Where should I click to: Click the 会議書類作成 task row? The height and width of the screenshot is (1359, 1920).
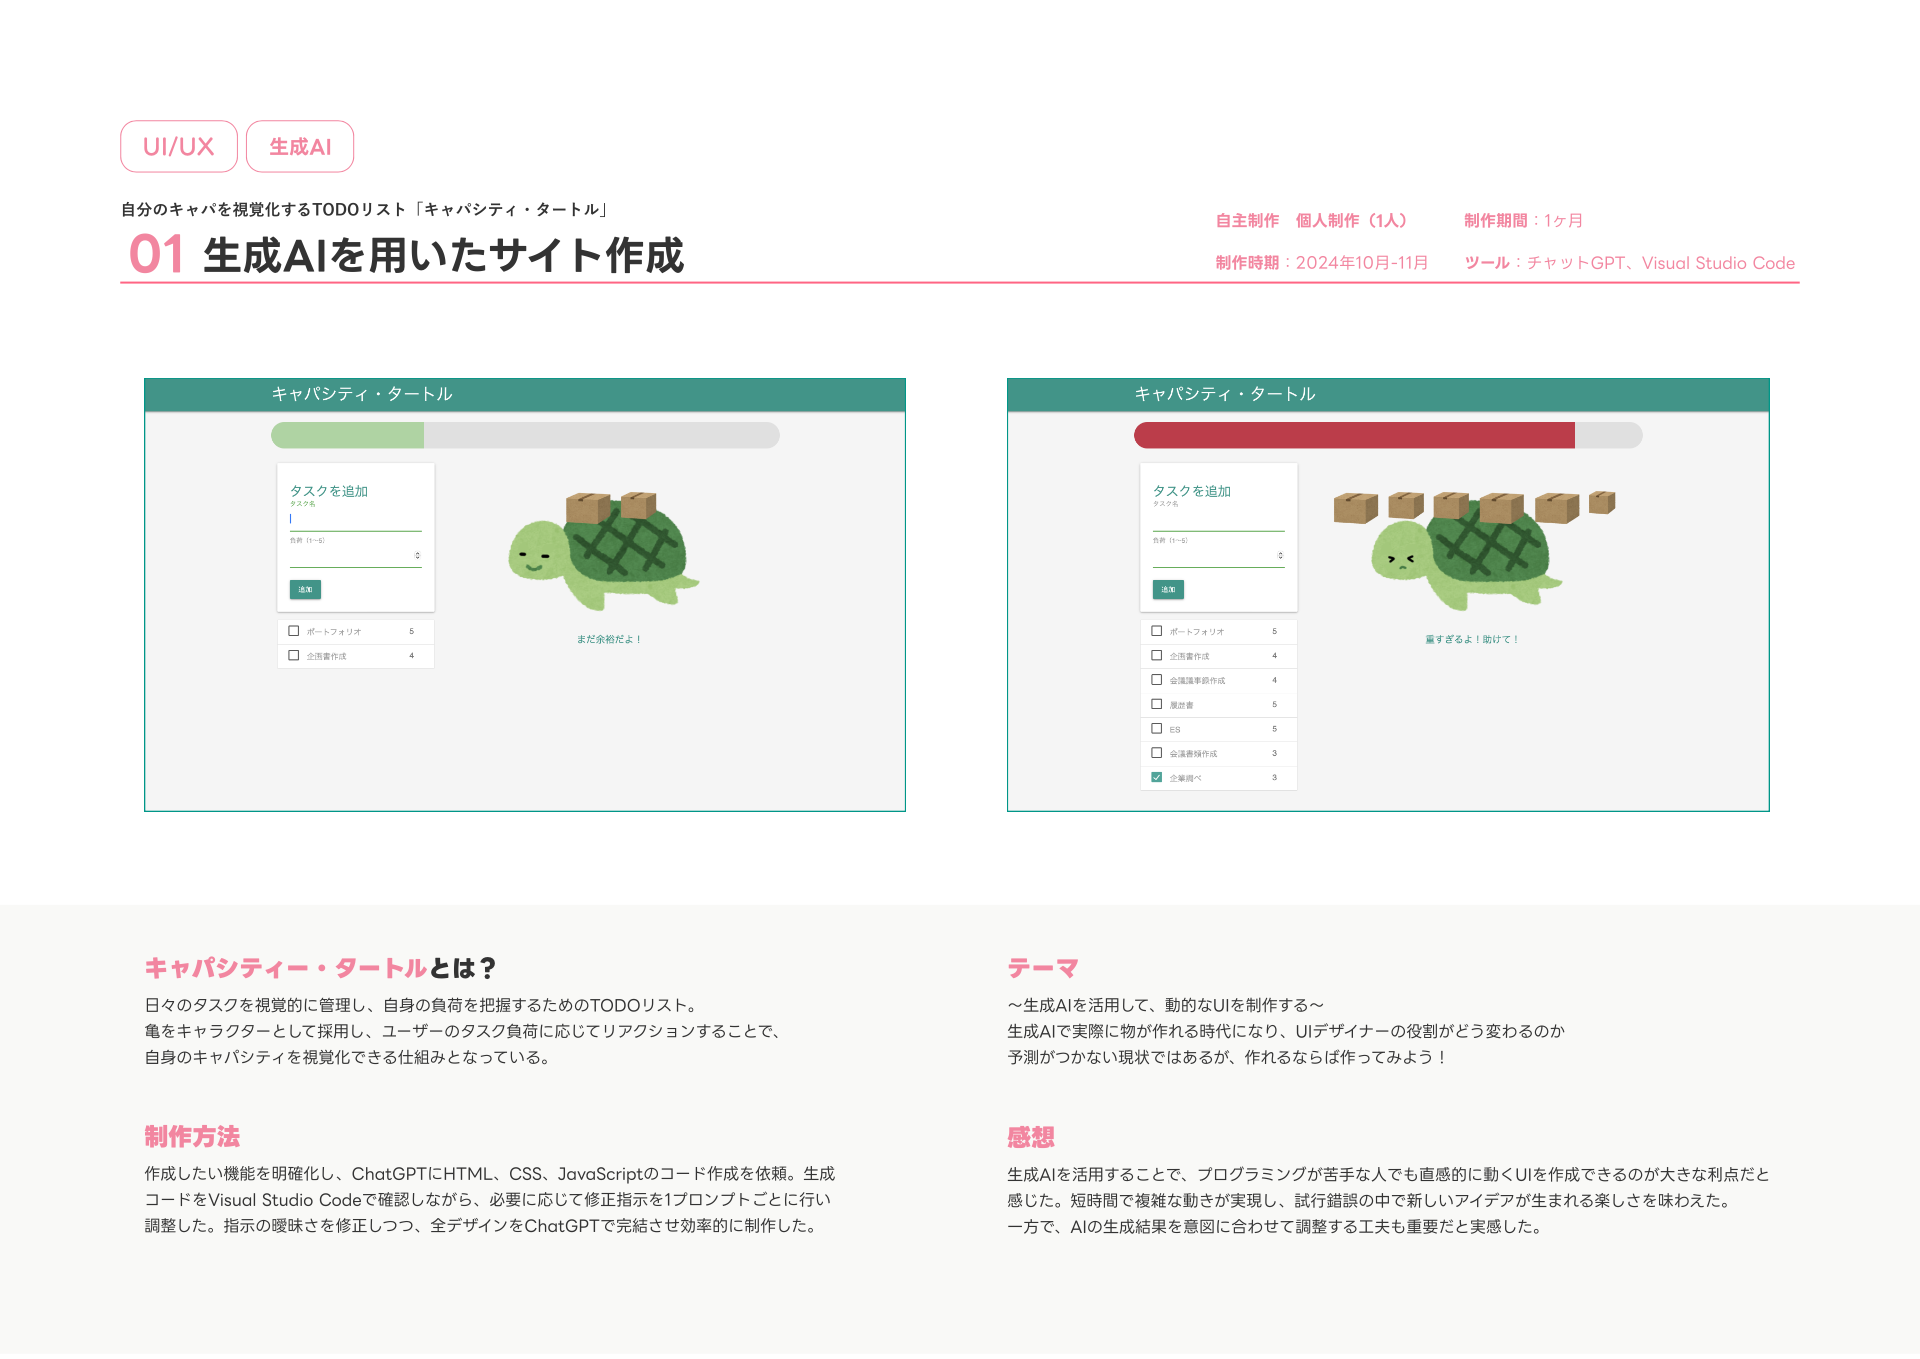[x=1218, y=753]
